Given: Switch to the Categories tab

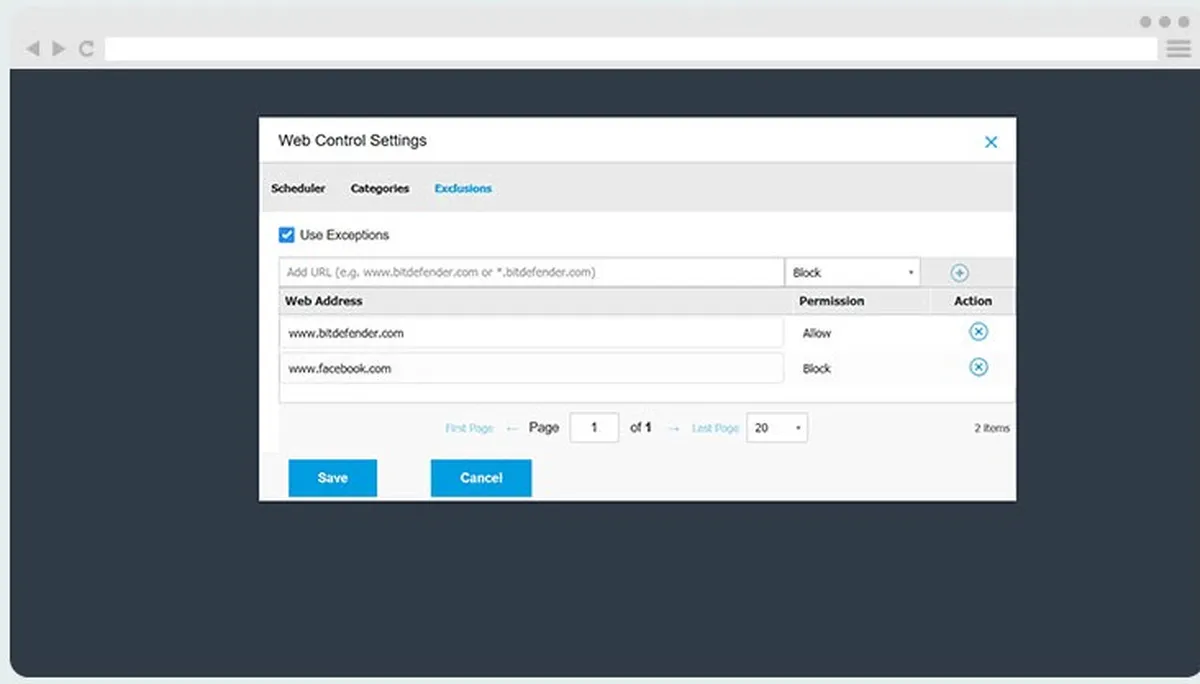Looking at the screenshot, I should coord(380,188).
